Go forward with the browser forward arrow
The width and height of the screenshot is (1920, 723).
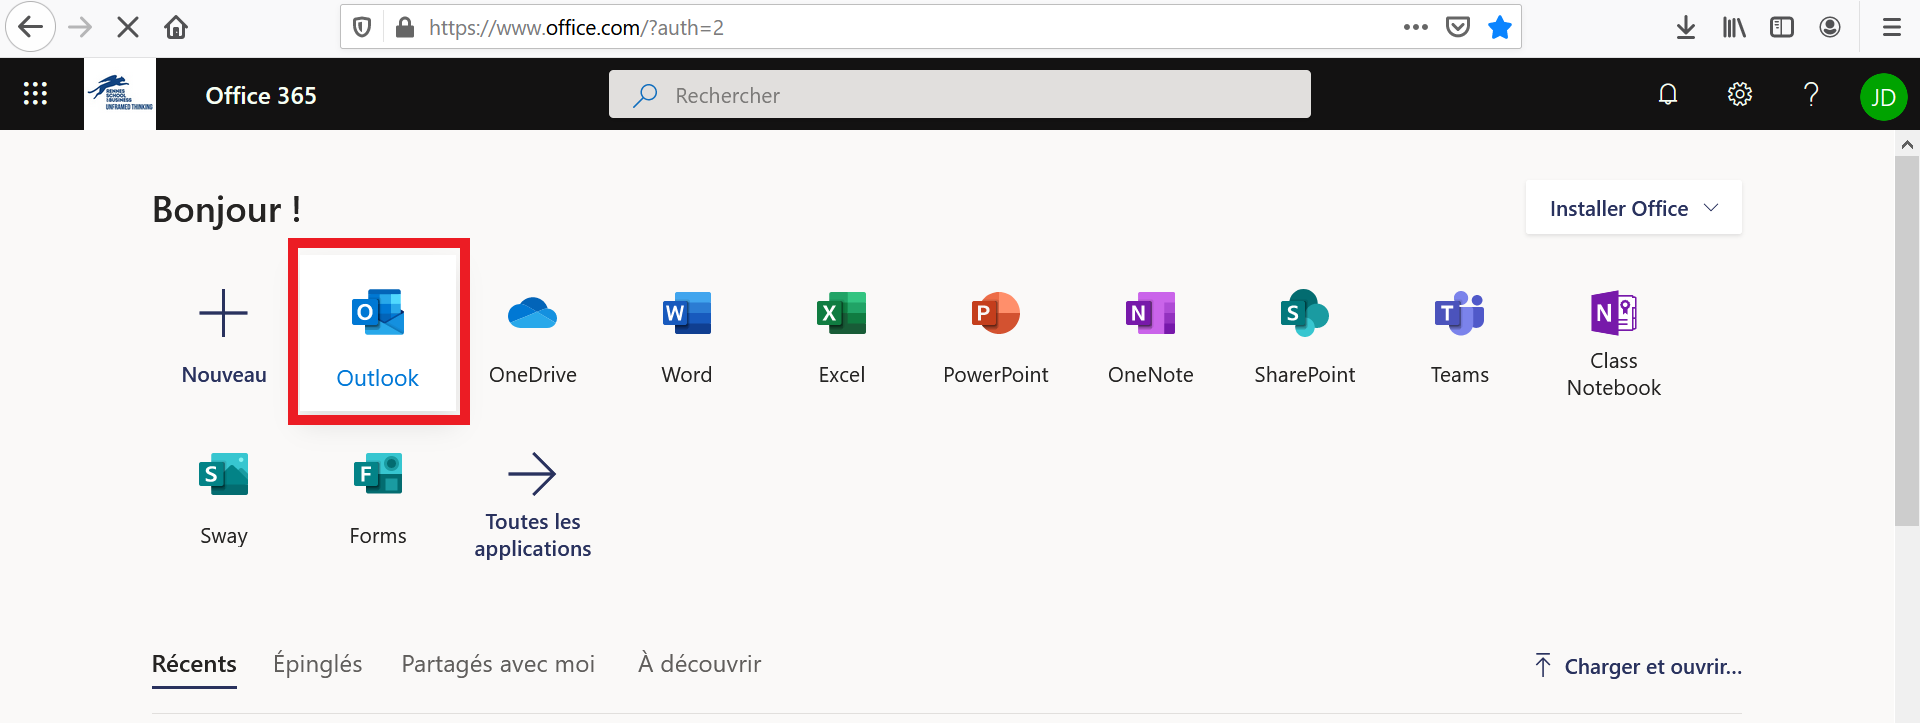pos(80,27)
